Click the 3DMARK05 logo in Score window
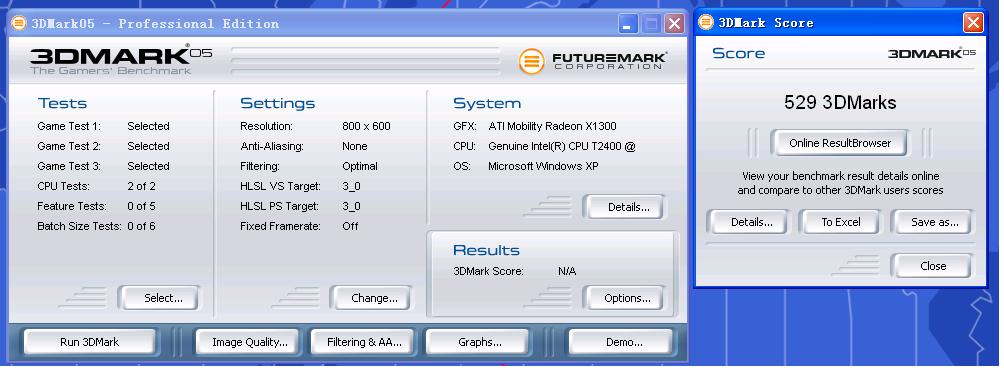Image resolution: width=1004 pixels, height=376 pixels. pyautogui.click(x=932, y=53)
